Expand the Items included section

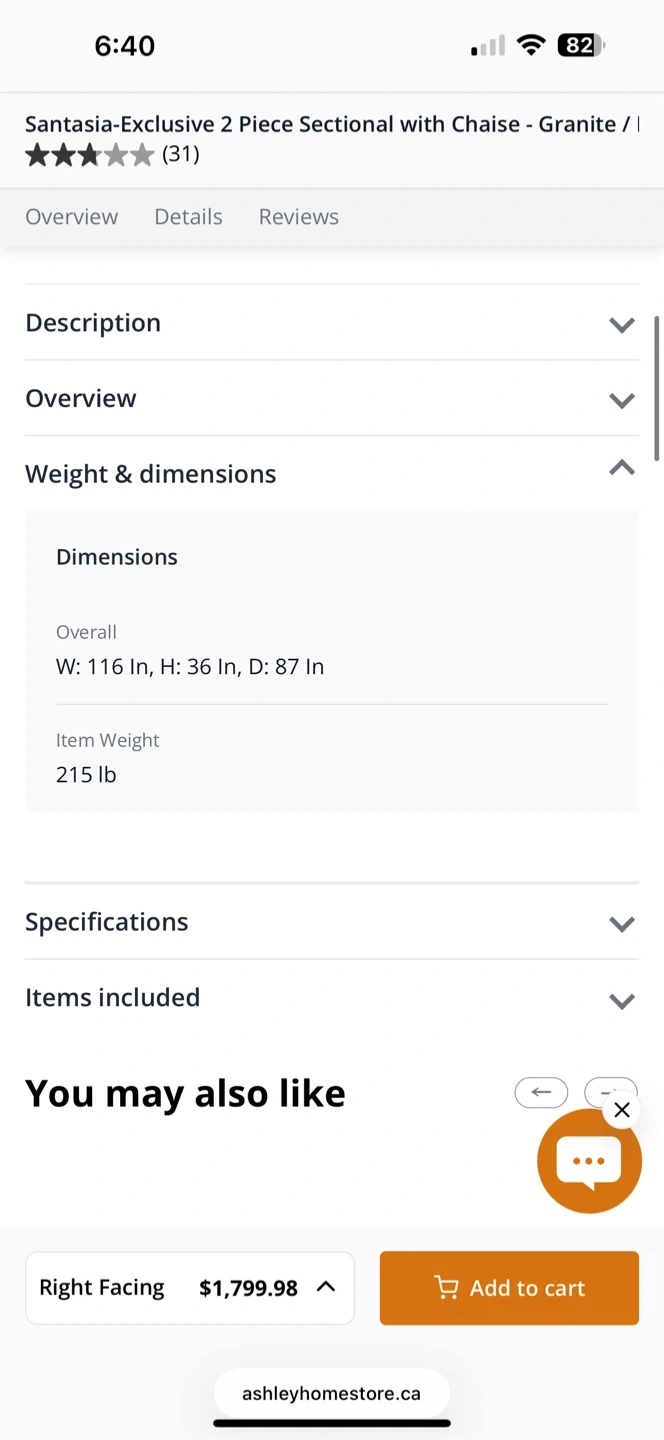[331, 998]
